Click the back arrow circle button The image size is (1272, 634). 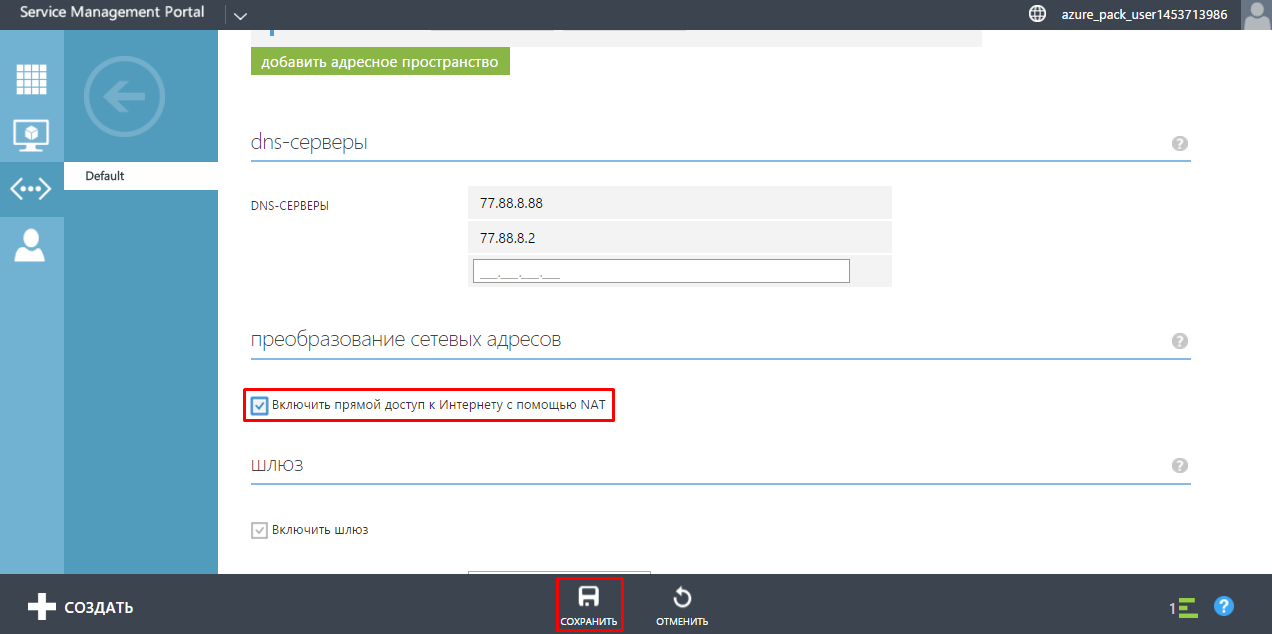124,96
